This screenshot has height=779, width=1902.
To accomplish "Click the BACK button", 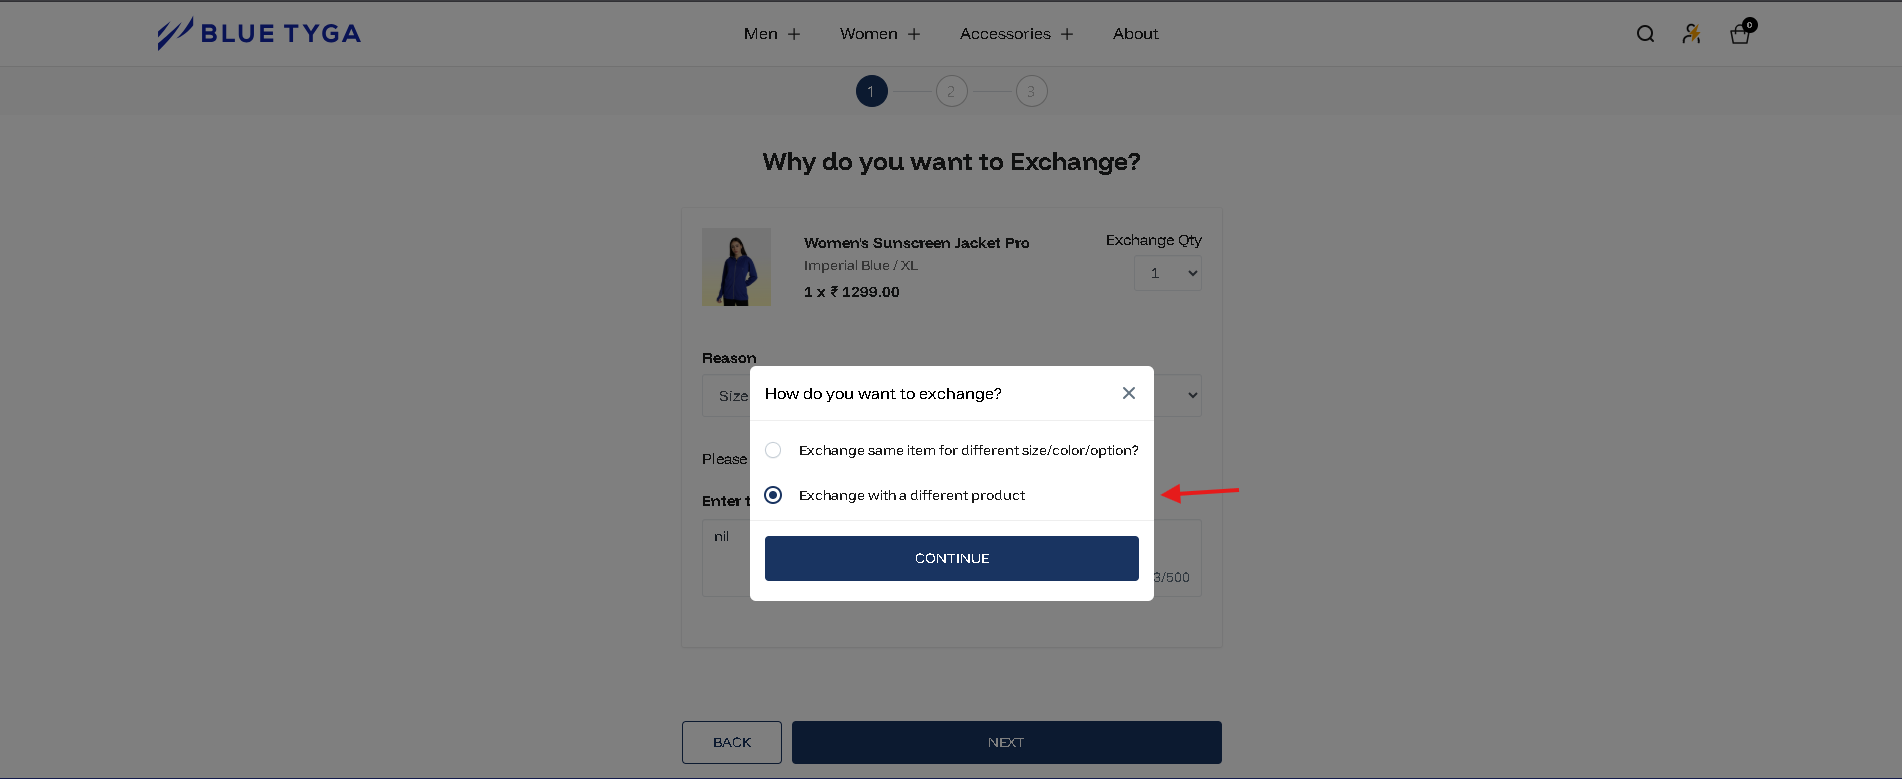I will click(732, 742).
